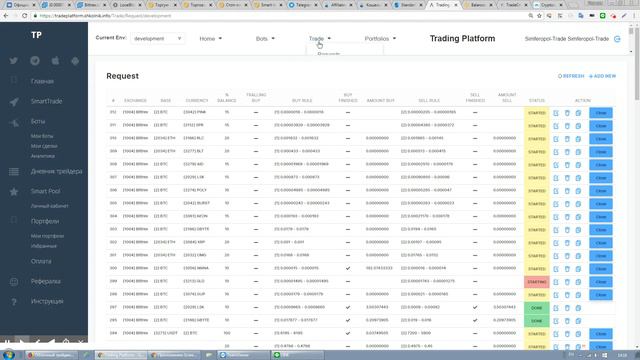Edit request row 312 (PINK)
Viewport: 640px width, 360px height.
pos(556,113)
